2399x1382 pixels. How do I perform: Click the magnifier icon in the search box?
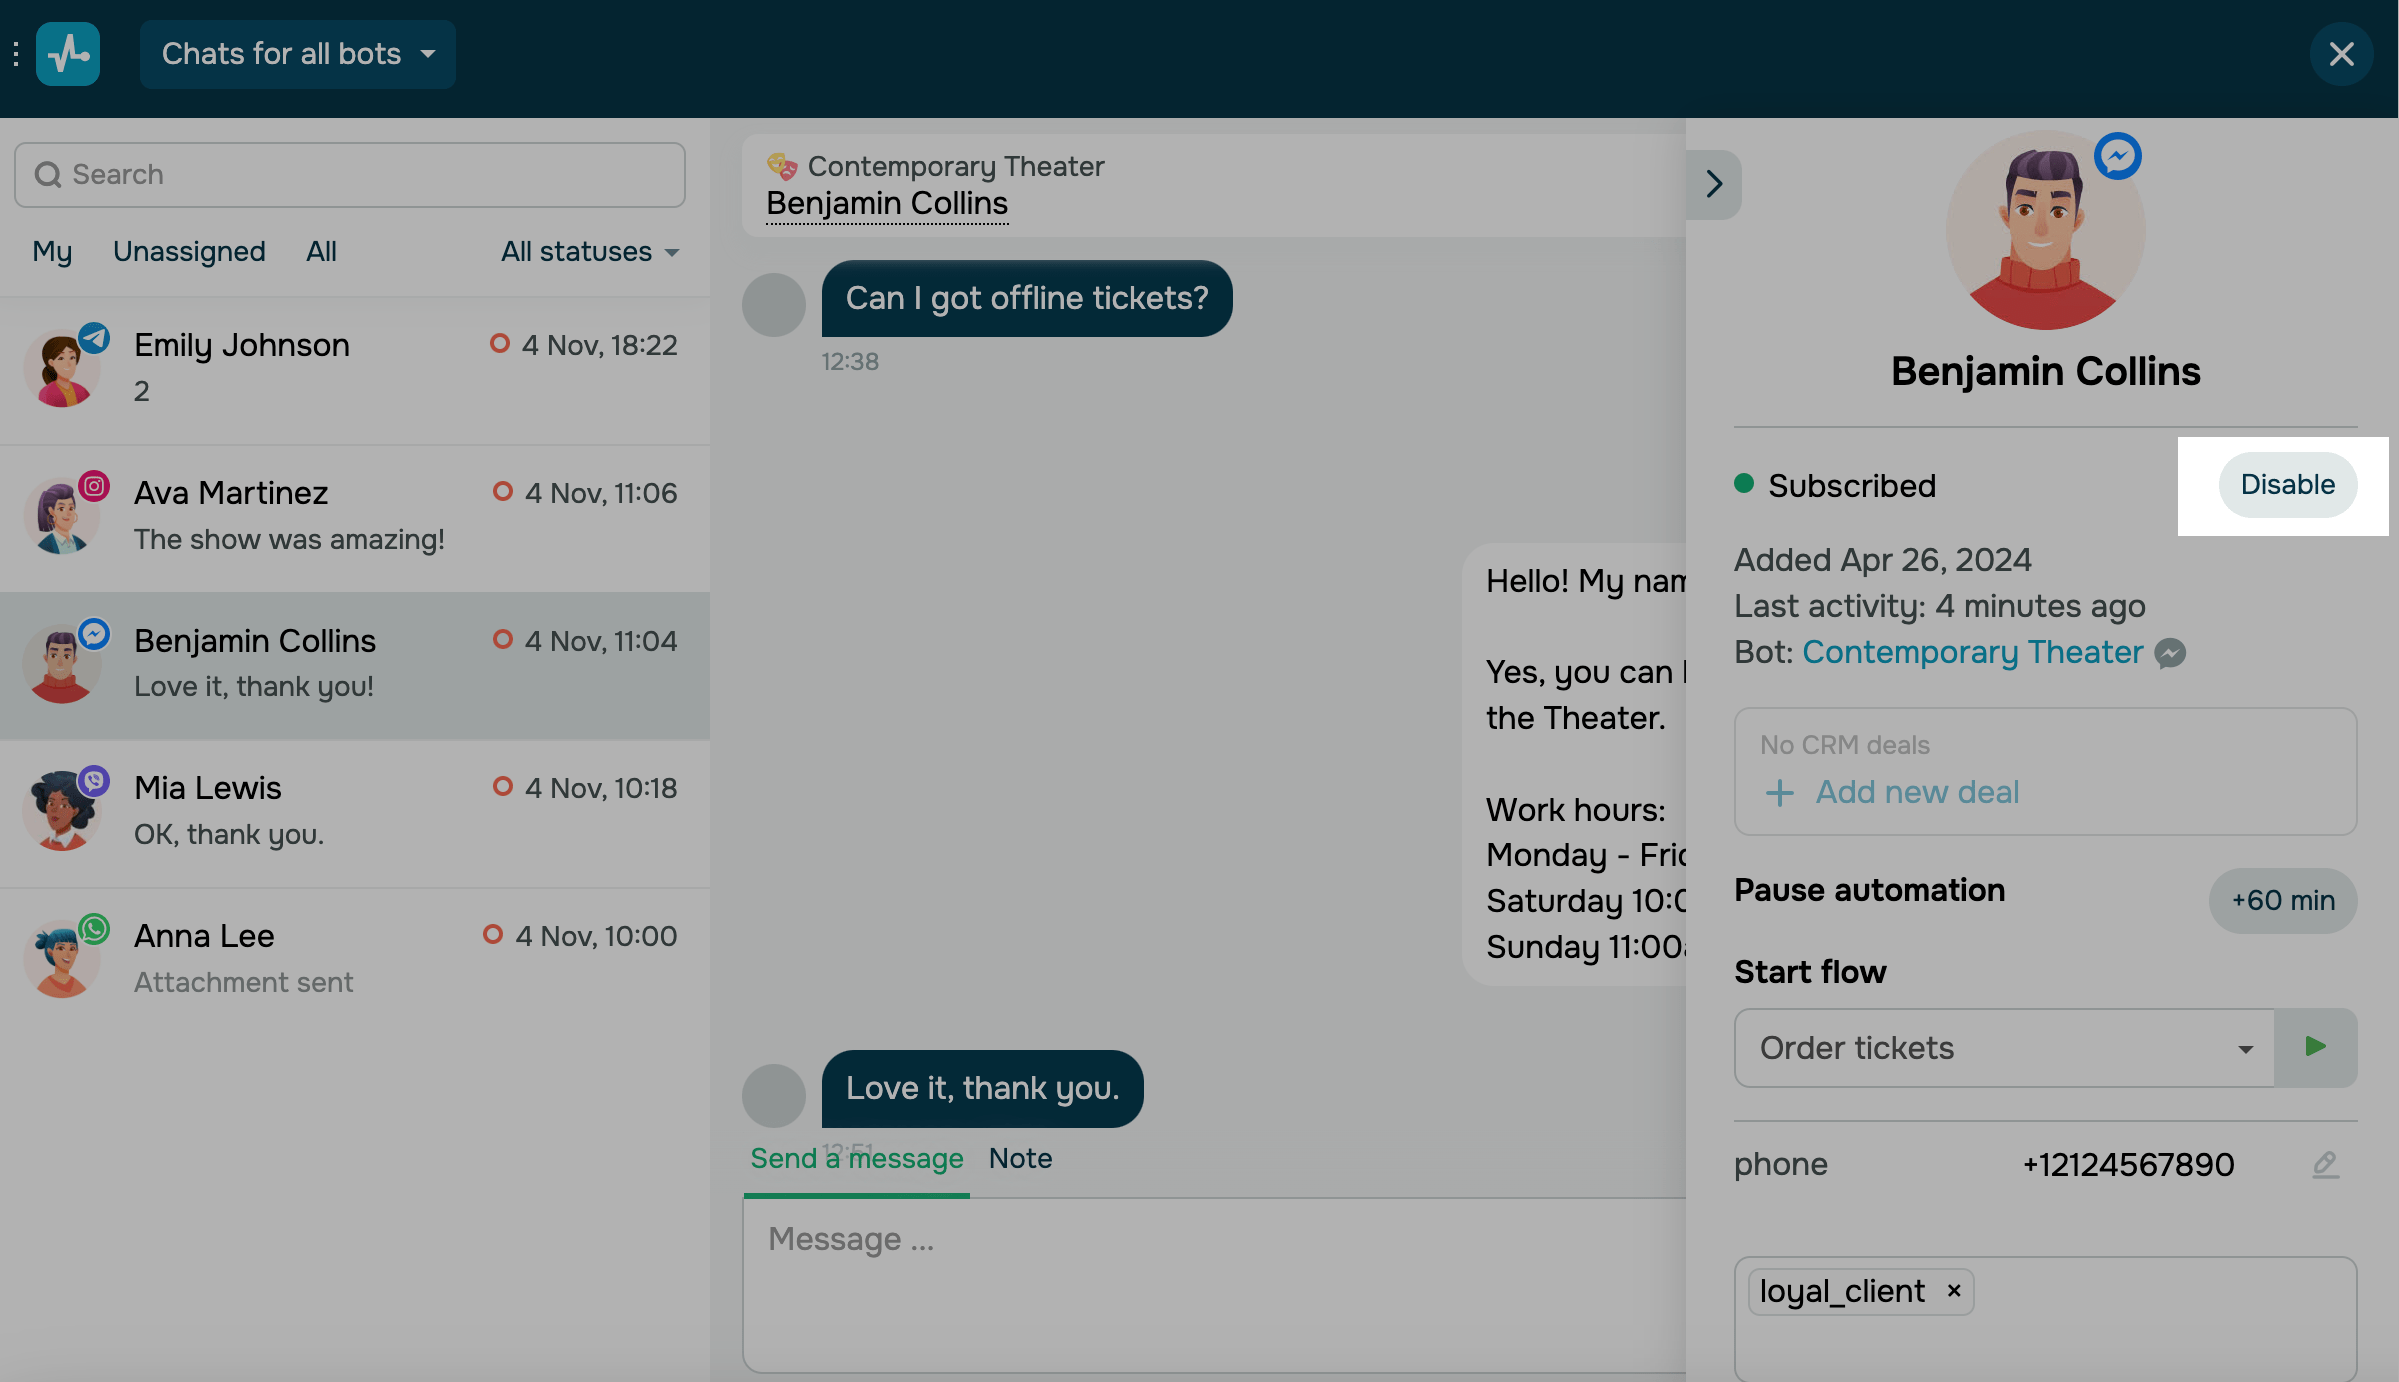(47, 175)
